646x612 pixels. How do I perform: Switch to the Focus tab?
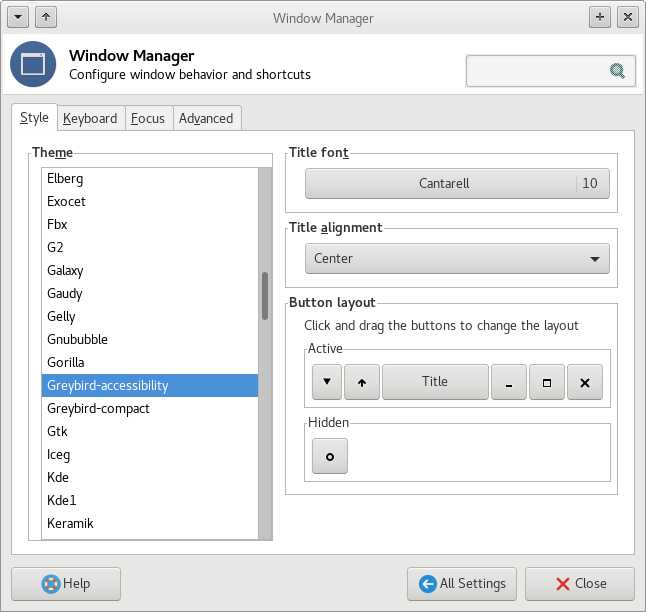(x=148, y=118)
